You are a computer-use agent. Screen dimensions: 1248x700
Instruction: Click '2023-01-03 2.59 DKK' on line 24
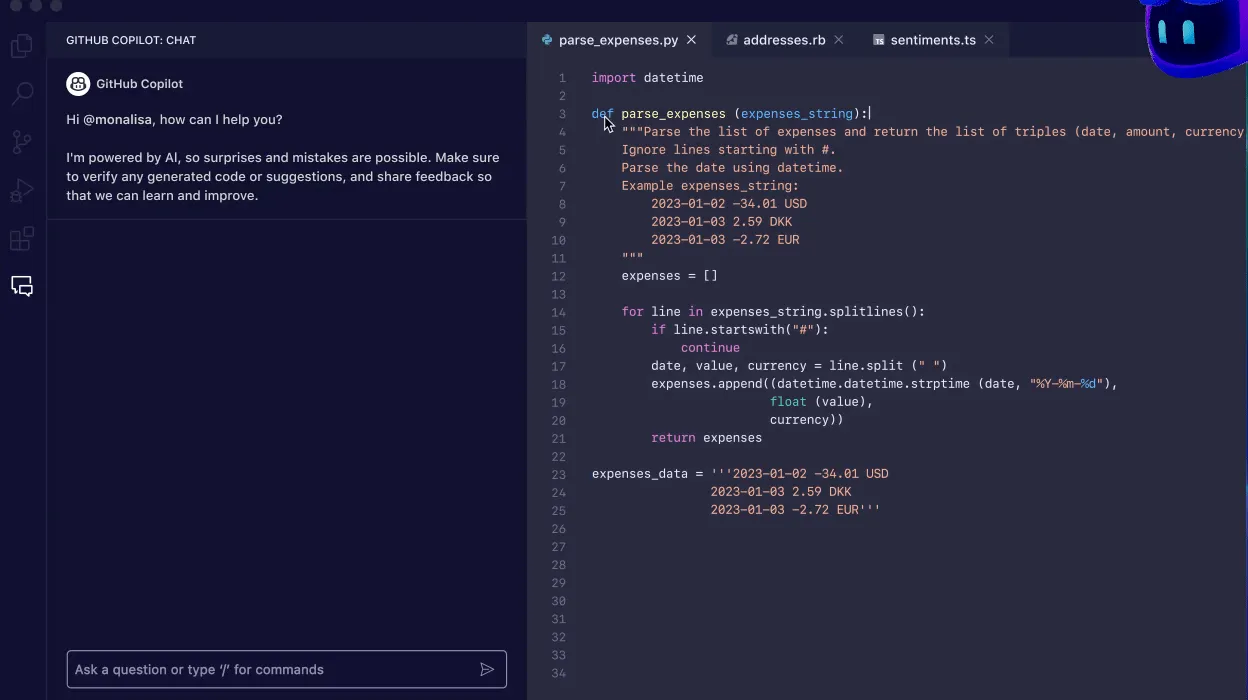[781, 492]
